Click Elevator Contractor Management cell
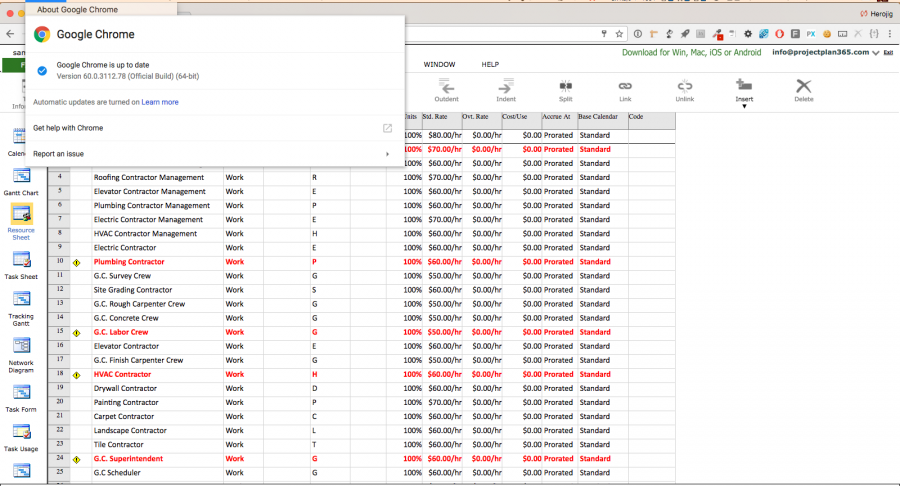900x486 pixels. pyautogui.click(x=158, y=192)
